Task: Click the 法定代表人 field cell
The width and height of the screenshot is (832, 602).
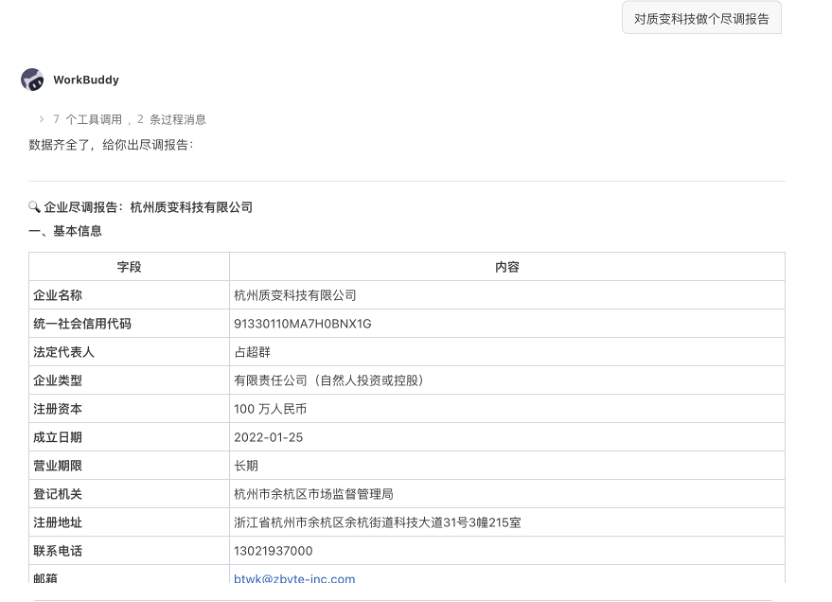Action: click(x=129, y=352)
